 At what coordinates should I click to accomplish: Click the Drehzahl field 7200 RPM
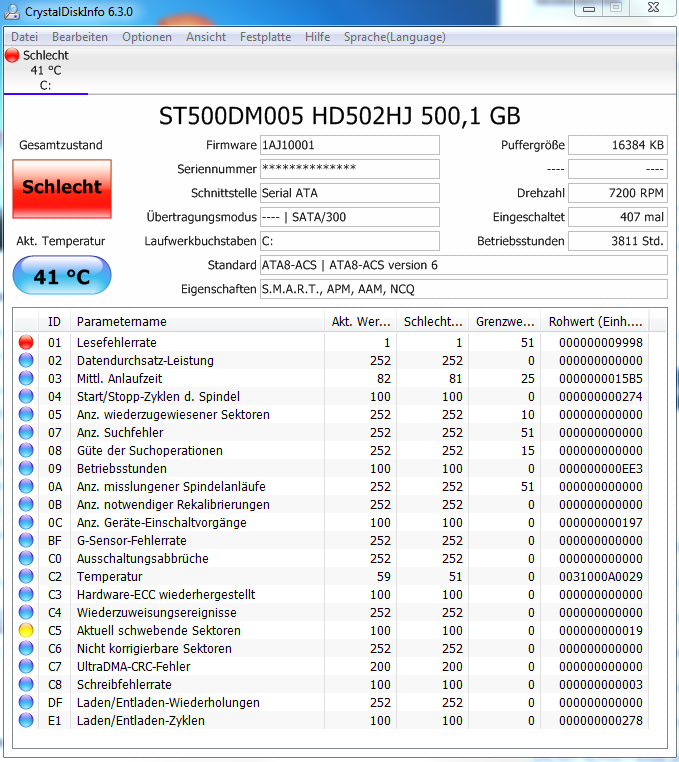pos(618,193)
